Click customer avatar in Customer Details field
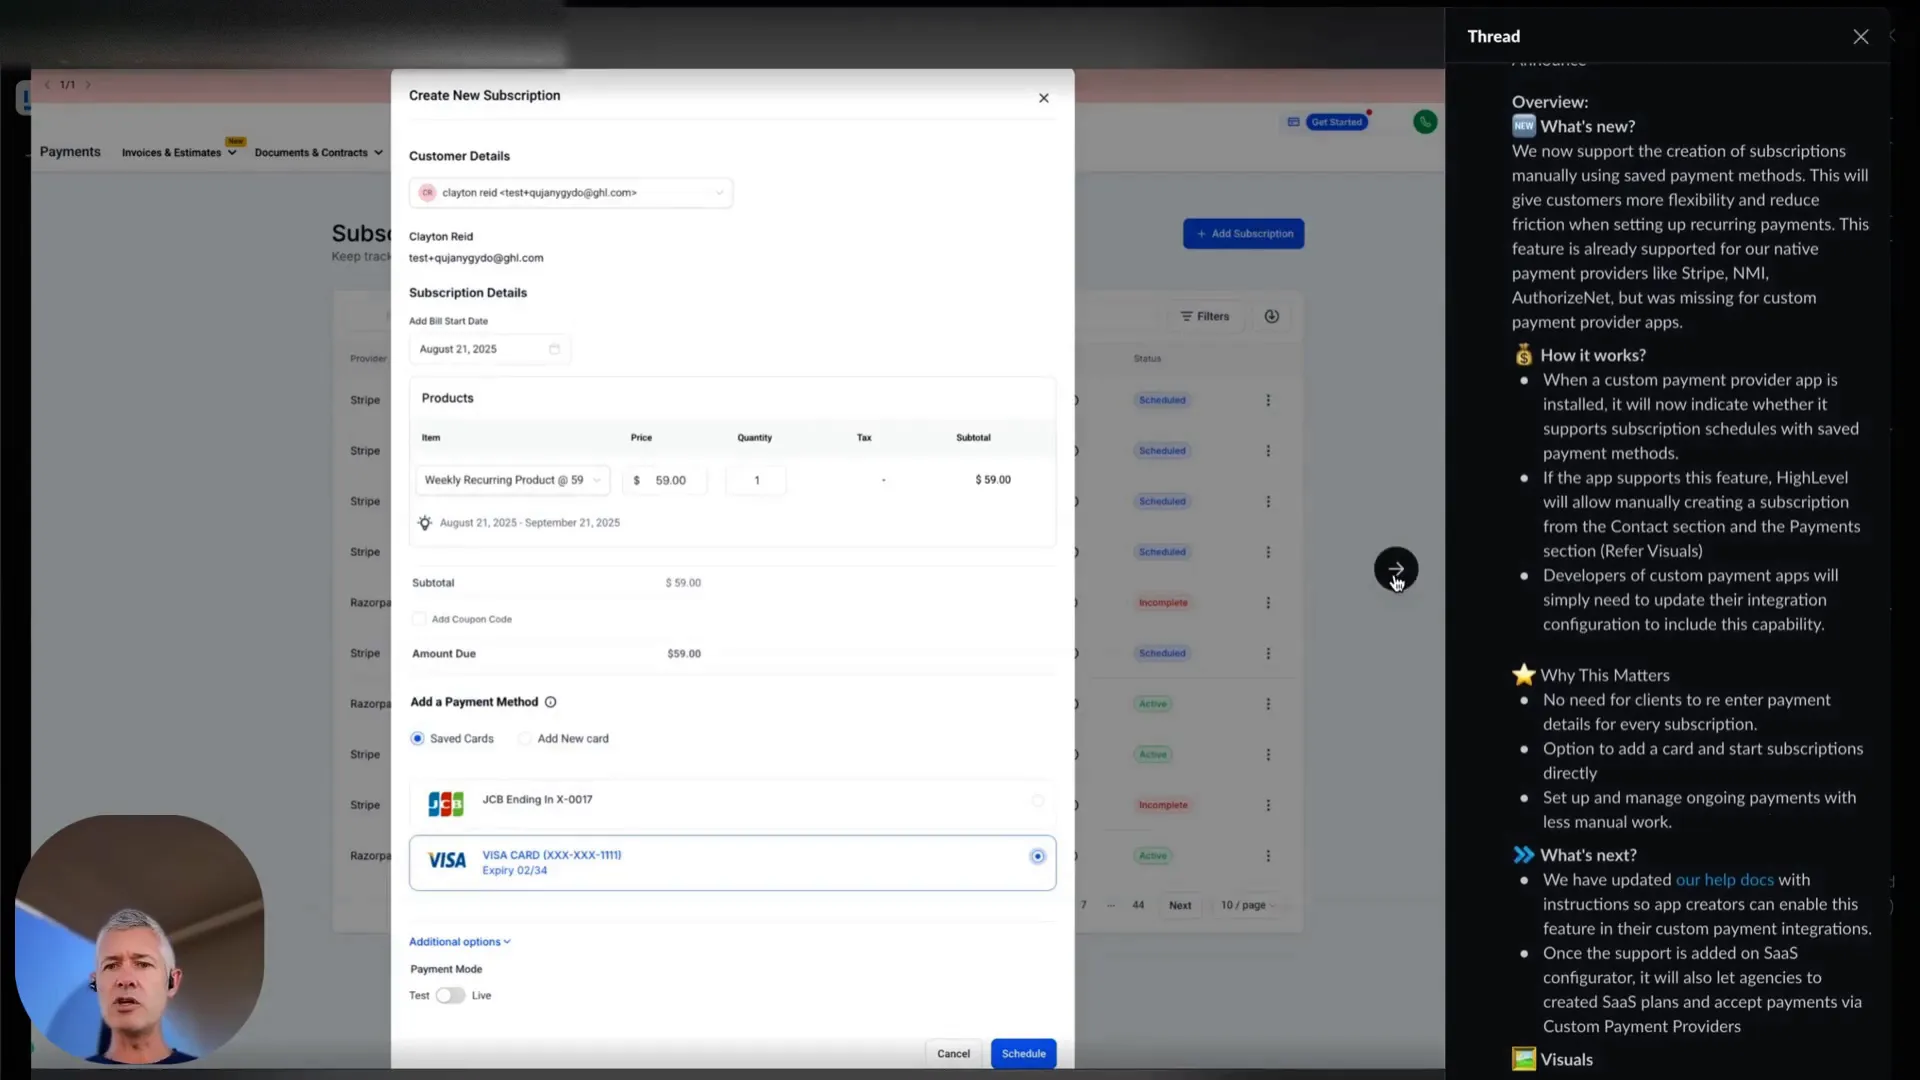 point(427,193)
